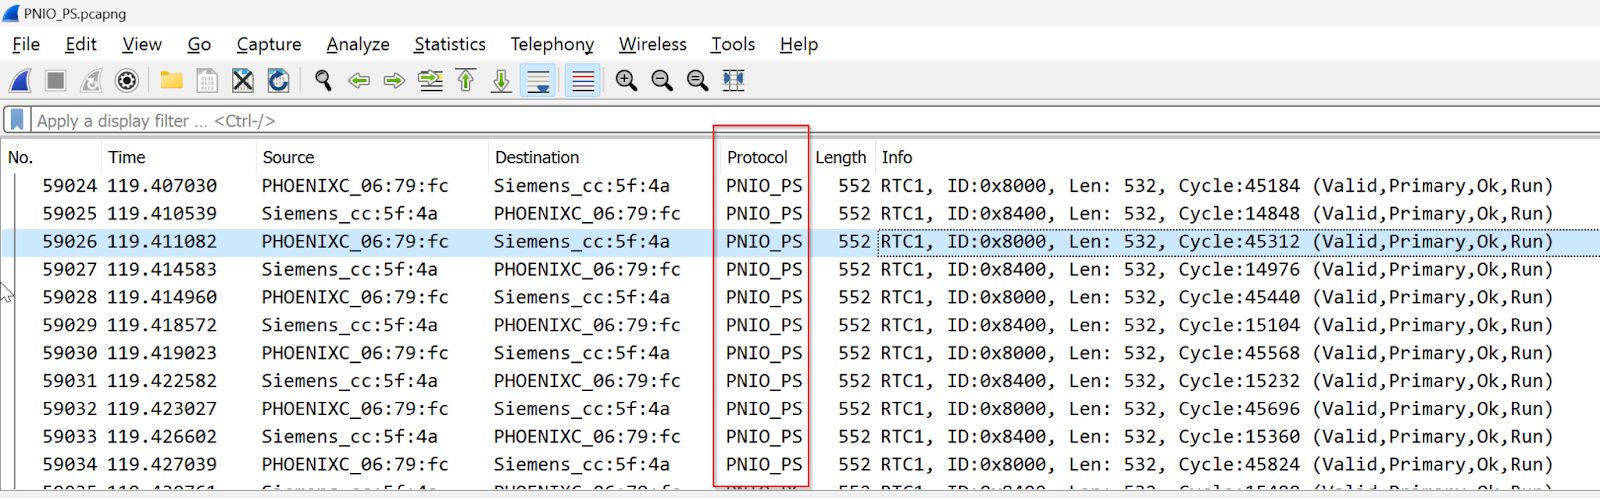Jump to the first packet
This screenshot has height=498, width=1600.
tap(466, 81)
